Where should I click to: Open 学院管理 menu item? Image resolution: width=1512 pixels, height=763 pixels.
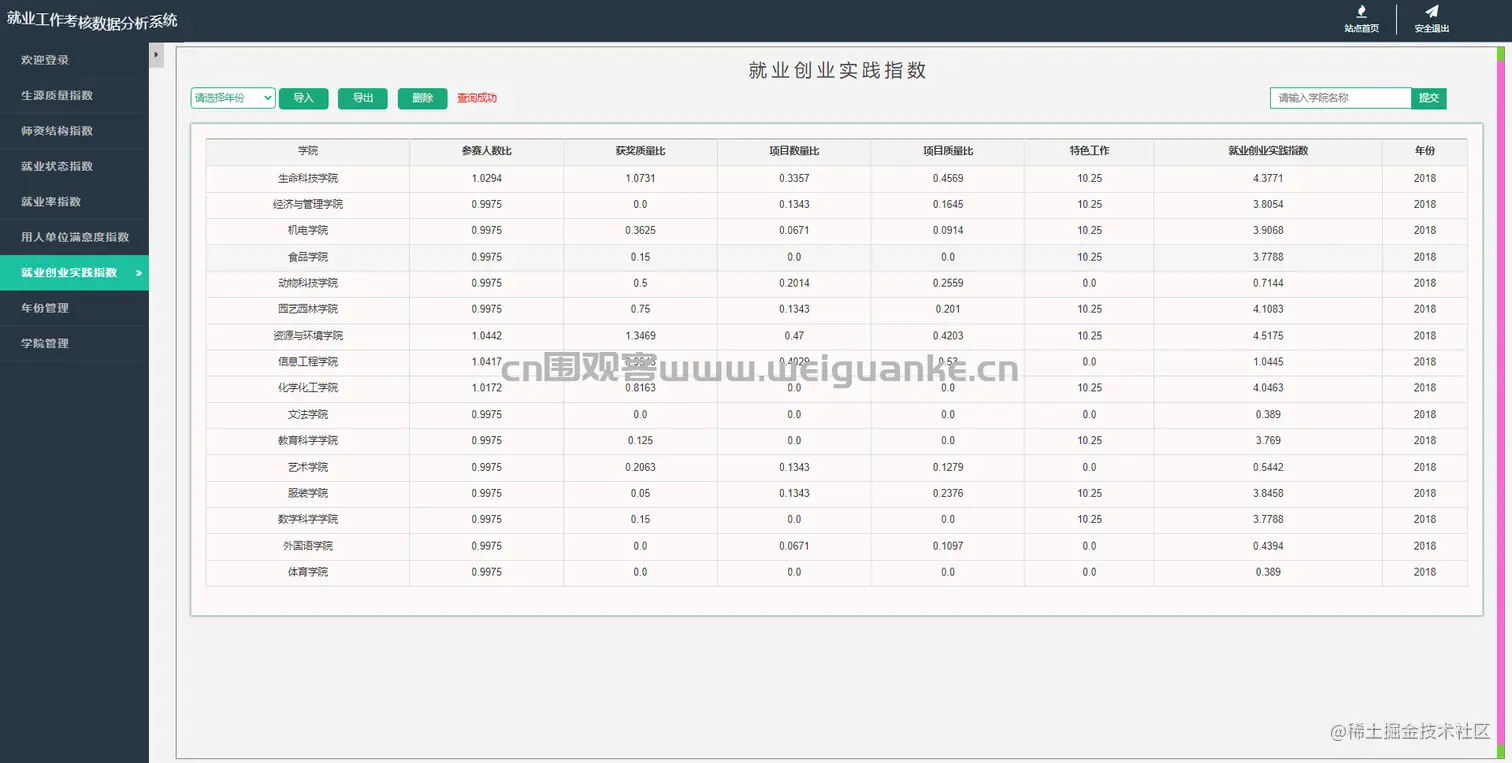click(74, 343)
